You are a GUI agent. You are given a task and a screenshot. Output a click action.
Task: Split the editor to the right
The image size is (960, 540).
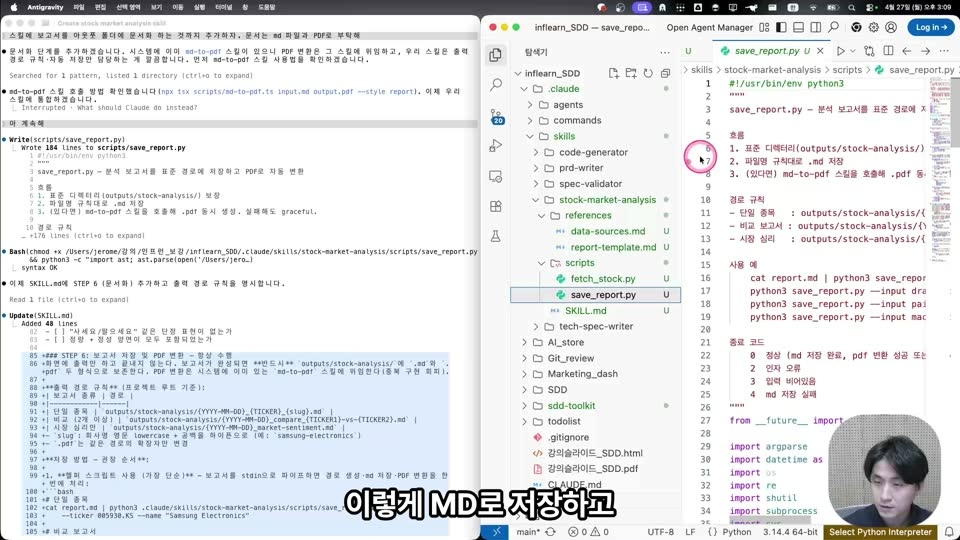tap(888, 51)
